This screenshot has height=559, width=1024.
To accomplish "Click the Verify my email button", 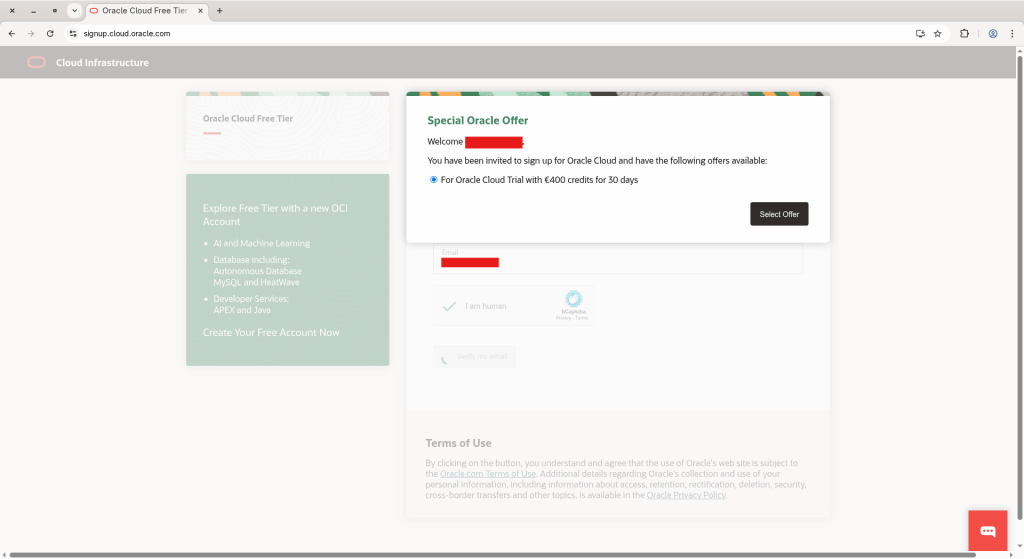I will tap(475, 357).
